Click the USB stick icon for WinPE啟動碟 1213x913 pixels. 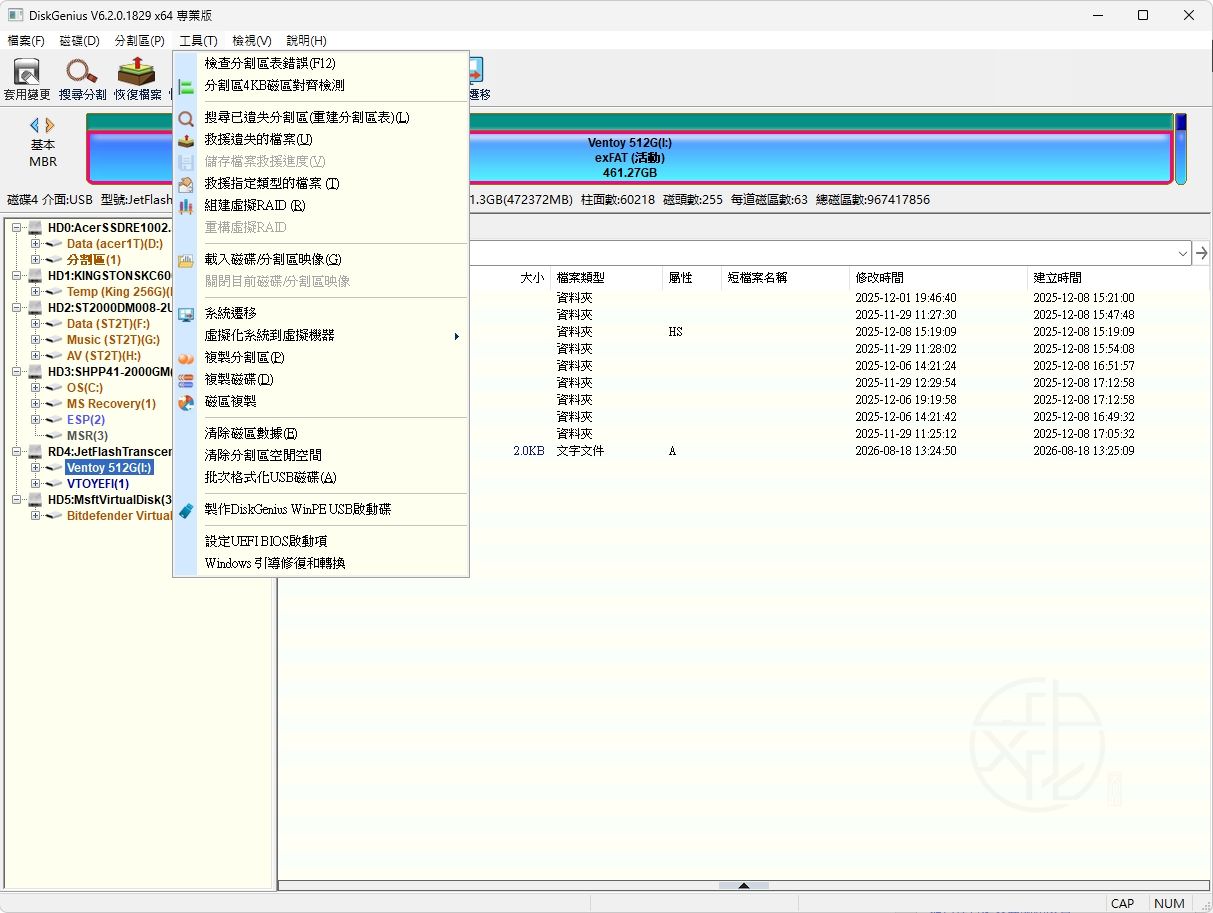pyautogui.click(x=186, y=510)
